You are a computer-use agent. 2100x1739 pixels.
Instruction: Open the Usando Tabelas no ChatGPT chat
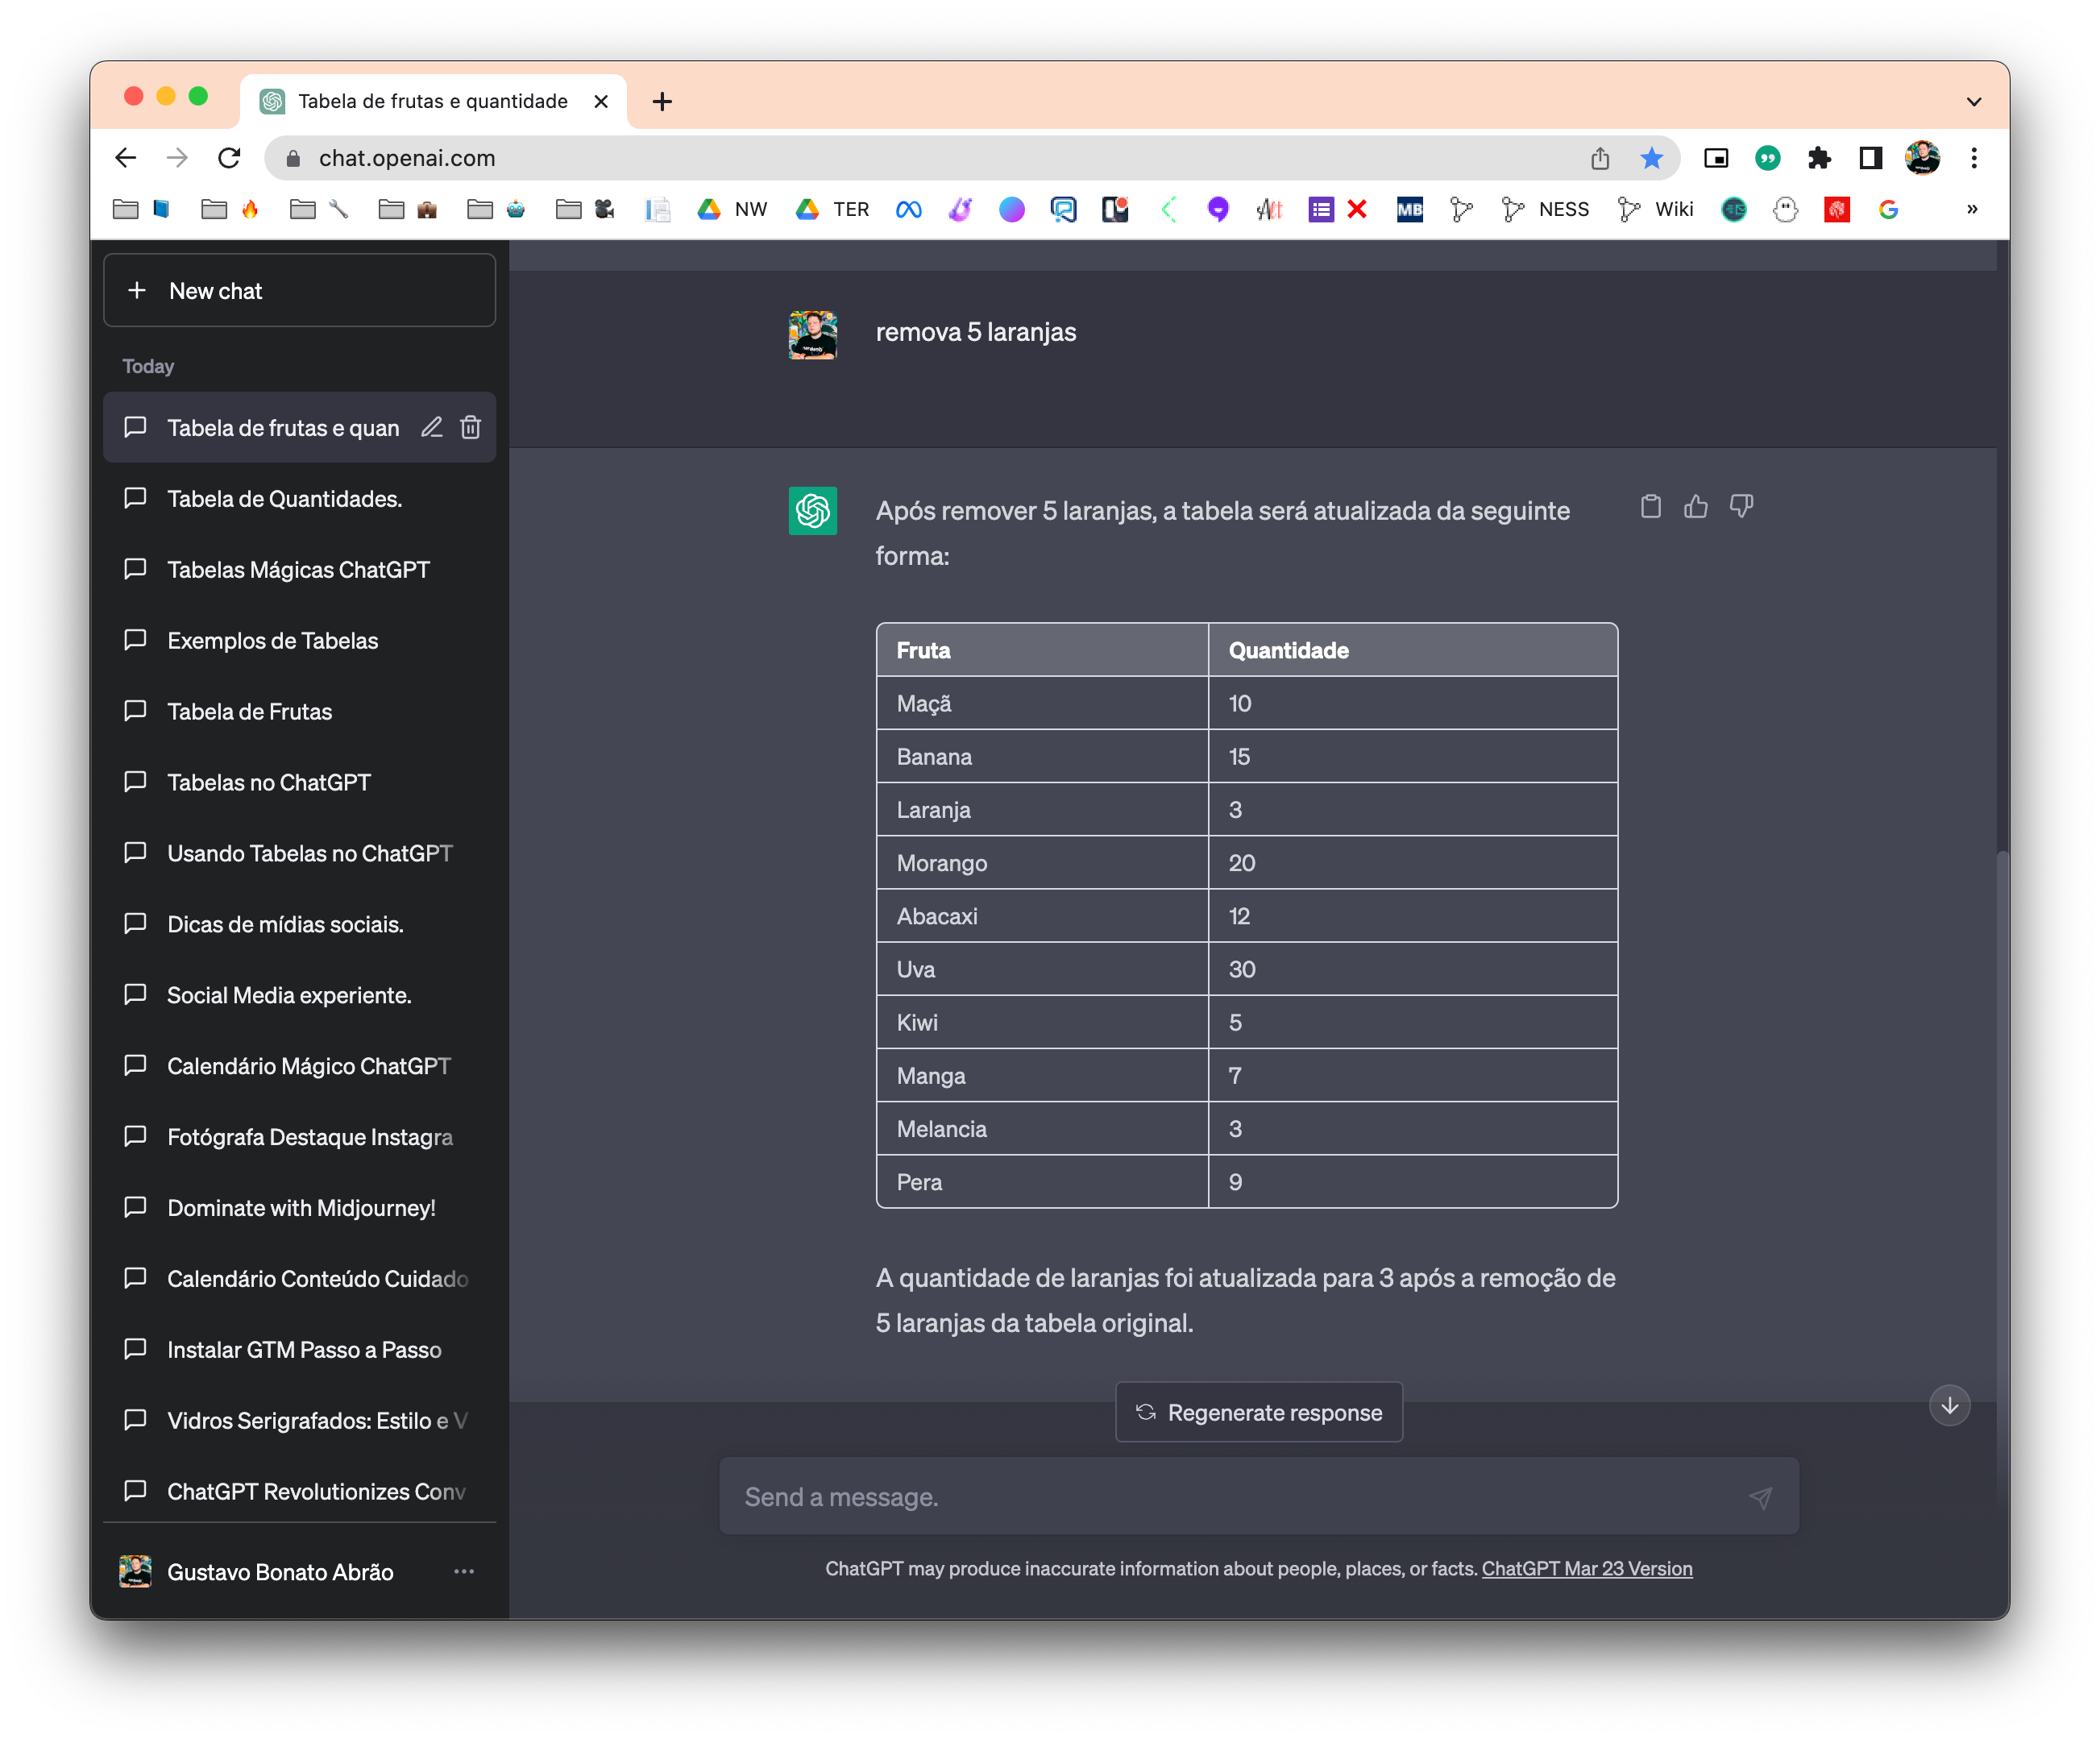coord(300,853)
